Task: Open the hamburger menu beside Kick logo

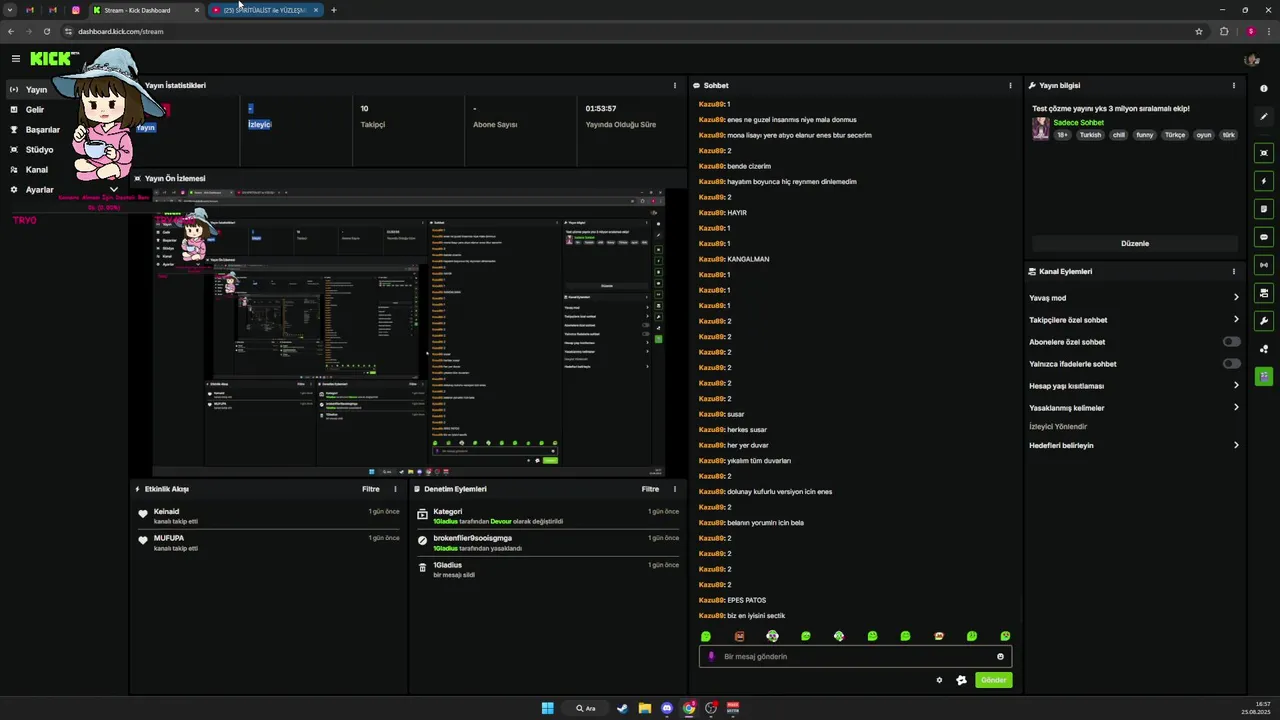Action: click(x=15, y=59)
